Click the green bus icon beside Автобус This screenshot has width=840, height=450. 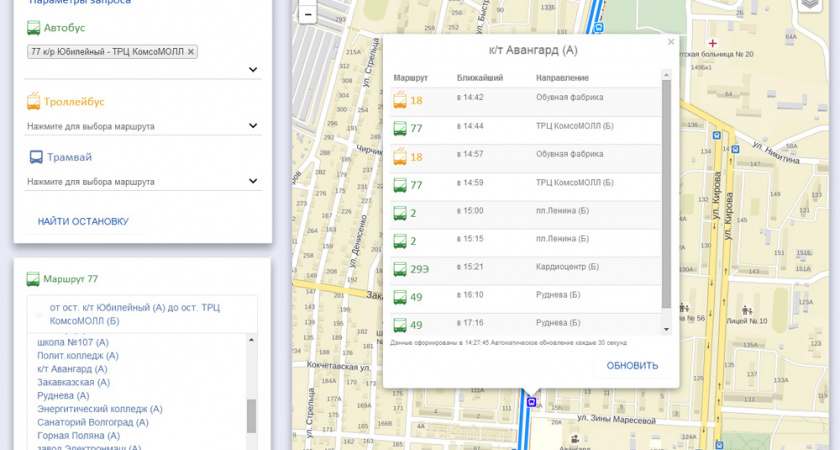(x=34, y=28)
